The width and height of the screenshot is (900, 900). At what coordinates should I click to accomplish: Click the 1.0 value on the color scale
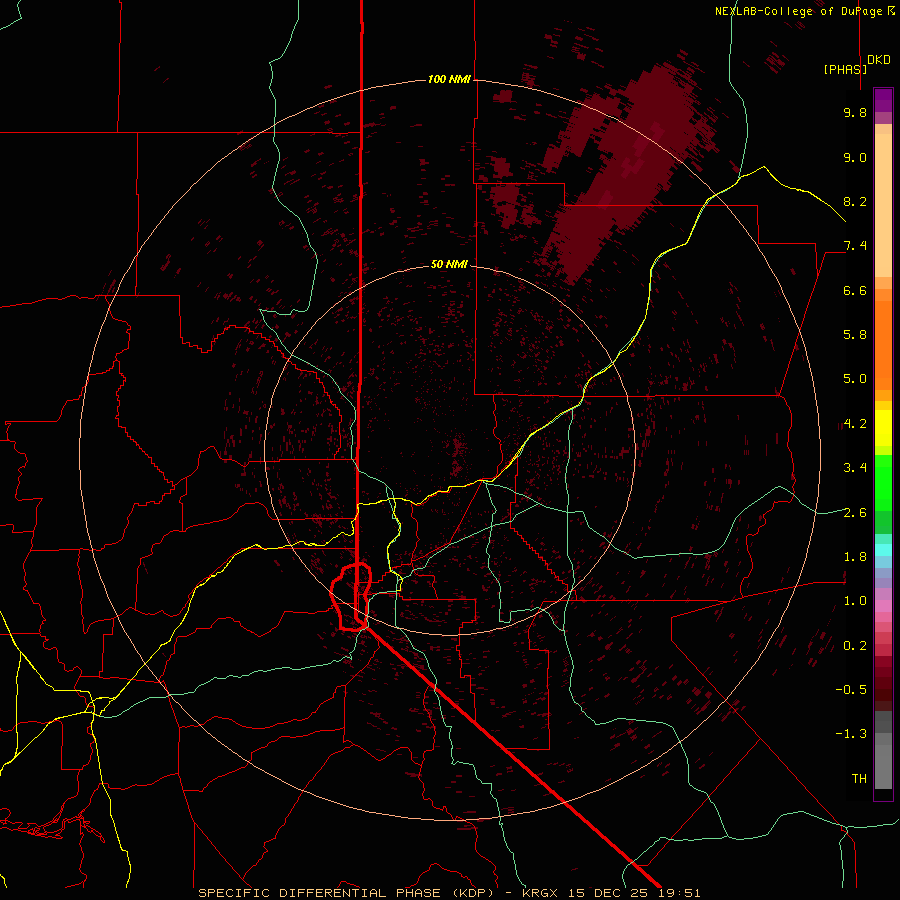pos(855,601)
